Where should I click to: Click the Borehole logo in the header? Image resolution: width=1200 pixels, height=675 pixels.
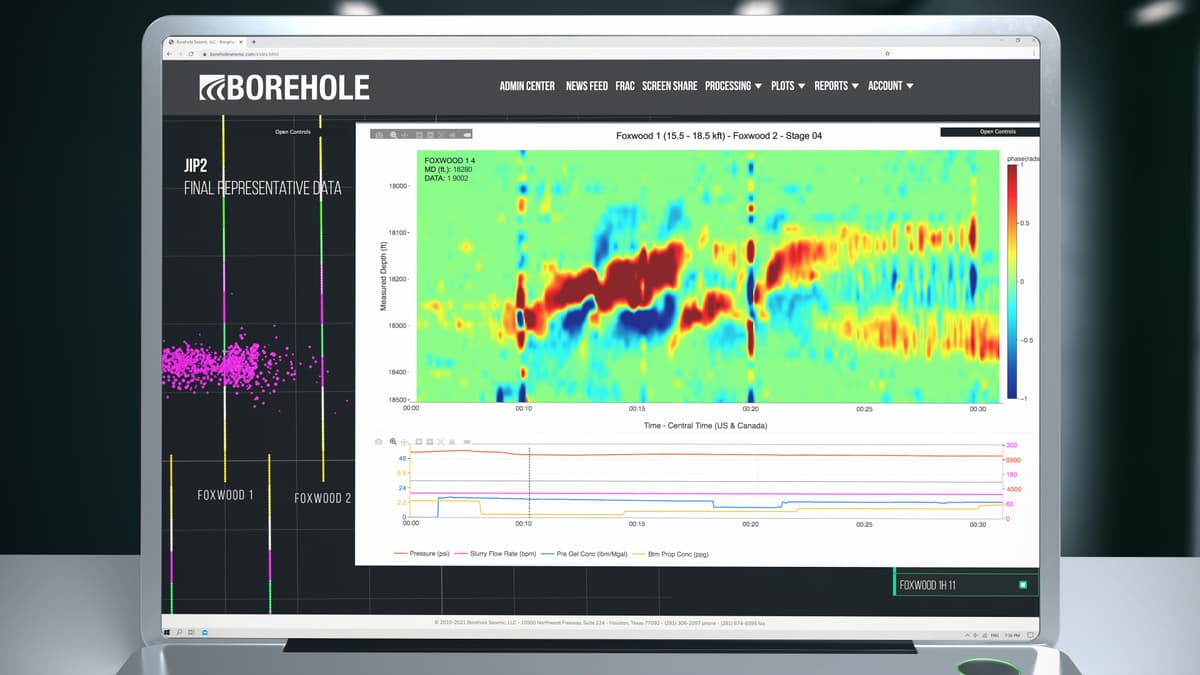285,87
